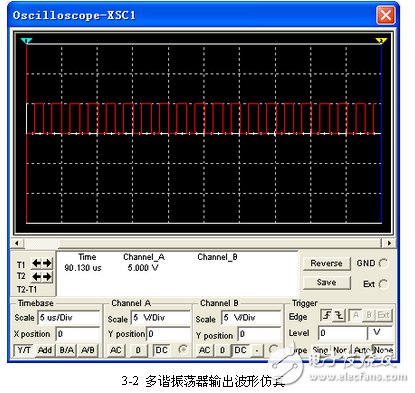Click the Save button
Viewport: 415px width, 393px height.
coord(327,283)
